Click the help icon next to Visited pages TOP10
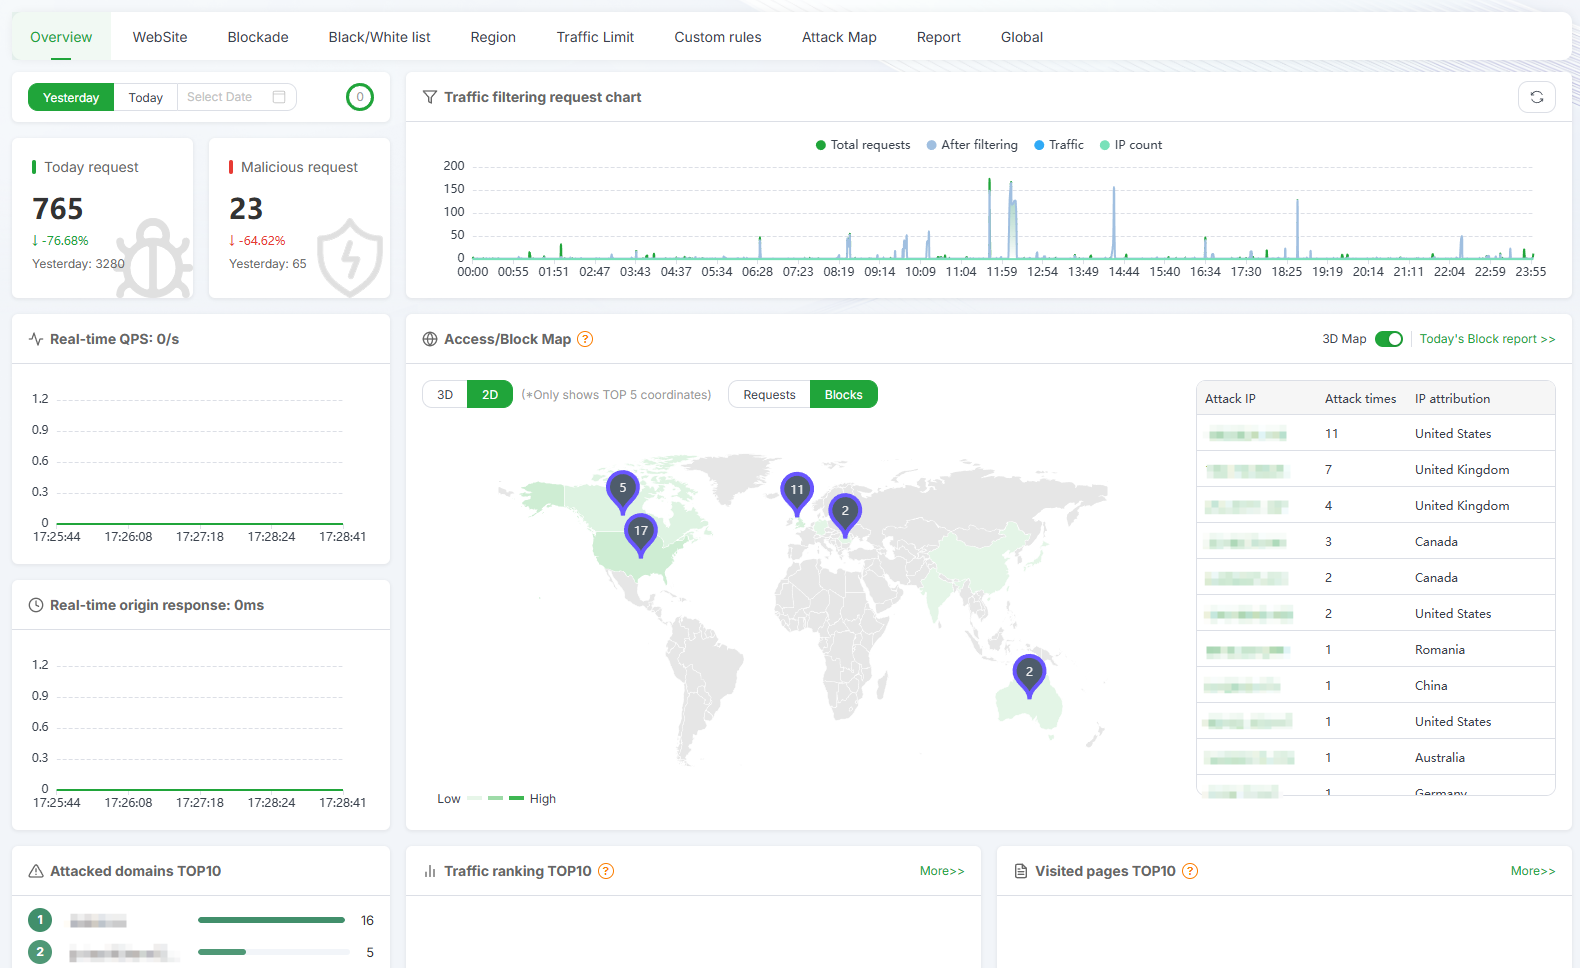This screenshot has width=1580, height=968. tap(1190, 871)
